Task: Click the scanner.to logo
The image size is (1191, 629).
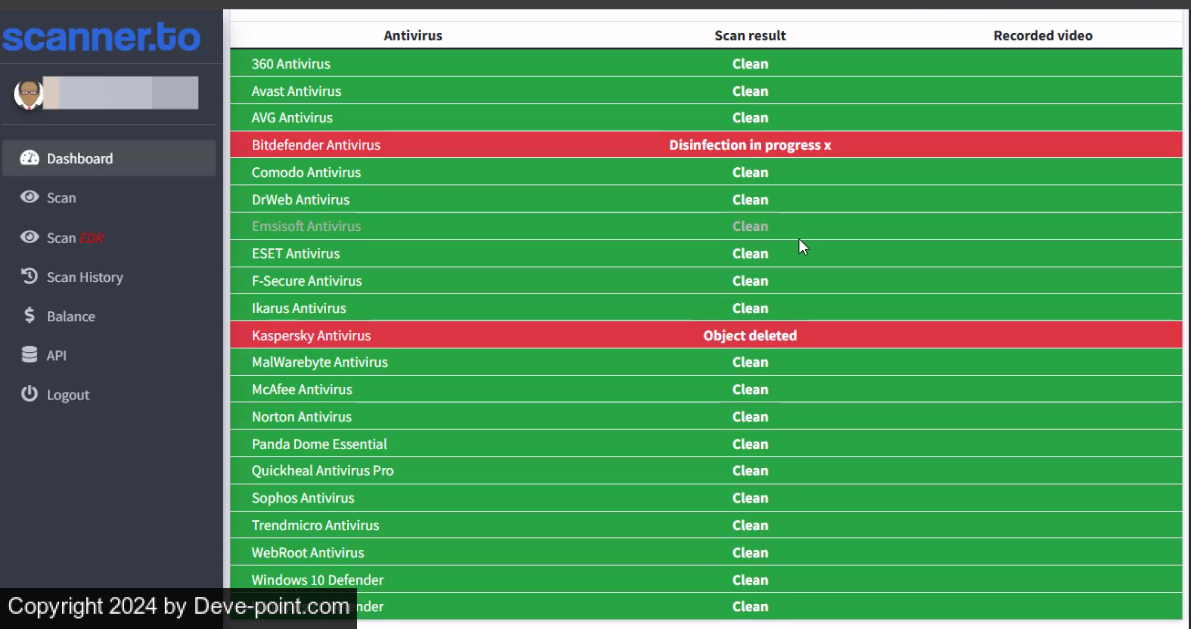Action: point(101,36)
